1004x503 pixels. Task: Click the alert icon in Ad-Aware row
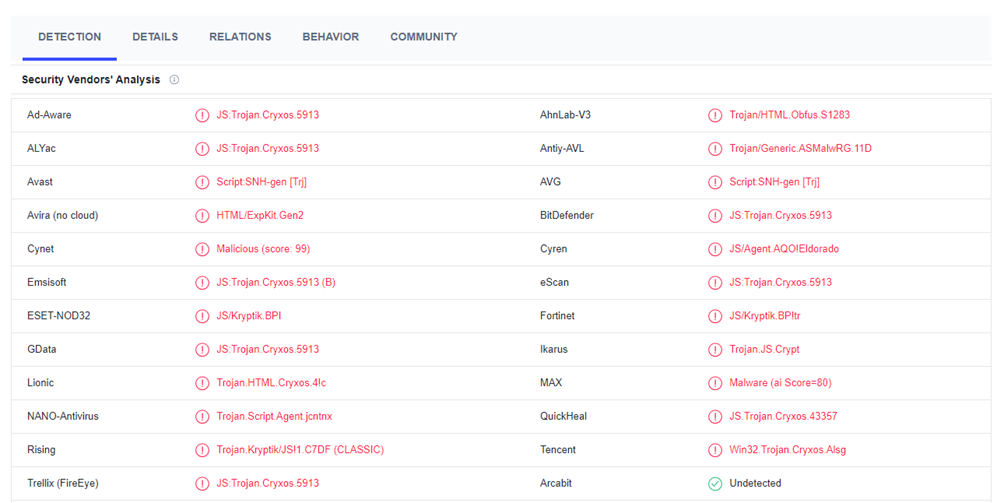(202, 115)
